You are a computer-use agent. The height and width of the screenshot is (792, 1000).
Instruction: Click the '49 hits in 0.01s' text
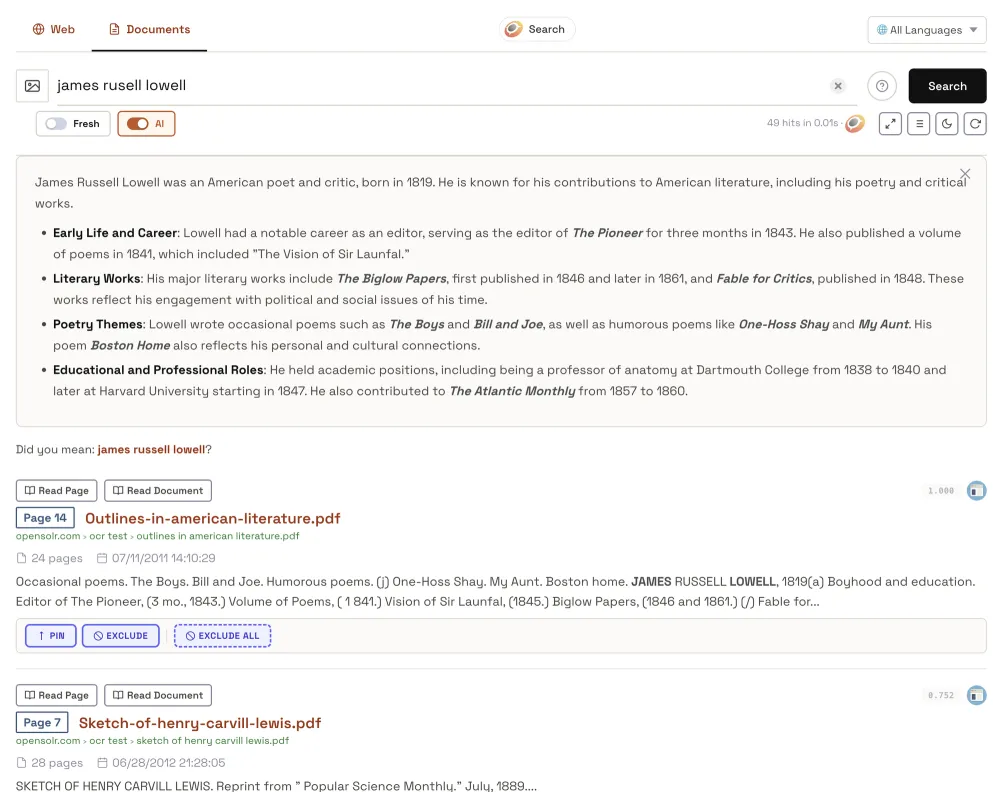click(x=802, y=123)
